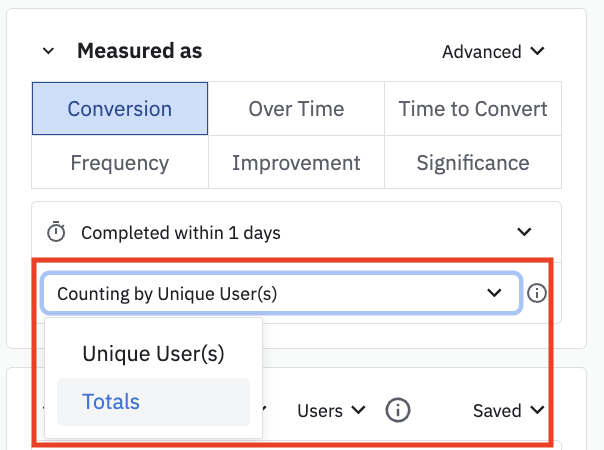The width and height of the screenshot is (604, 450).
Task: Click the Measured as heading text
Action: pyautogui.click(x=139, y=51)
